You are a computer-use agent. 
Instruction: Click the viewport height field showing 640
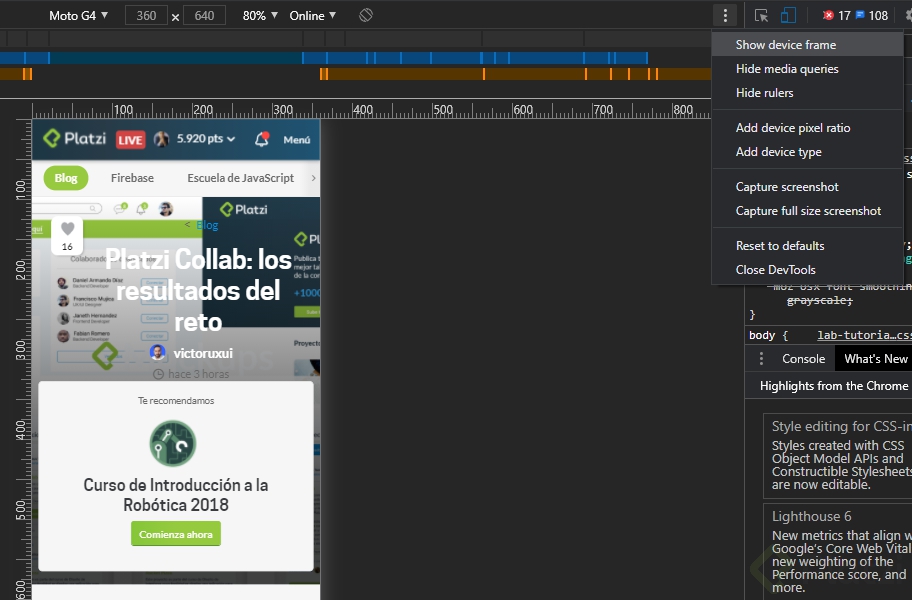click(204, 16)
